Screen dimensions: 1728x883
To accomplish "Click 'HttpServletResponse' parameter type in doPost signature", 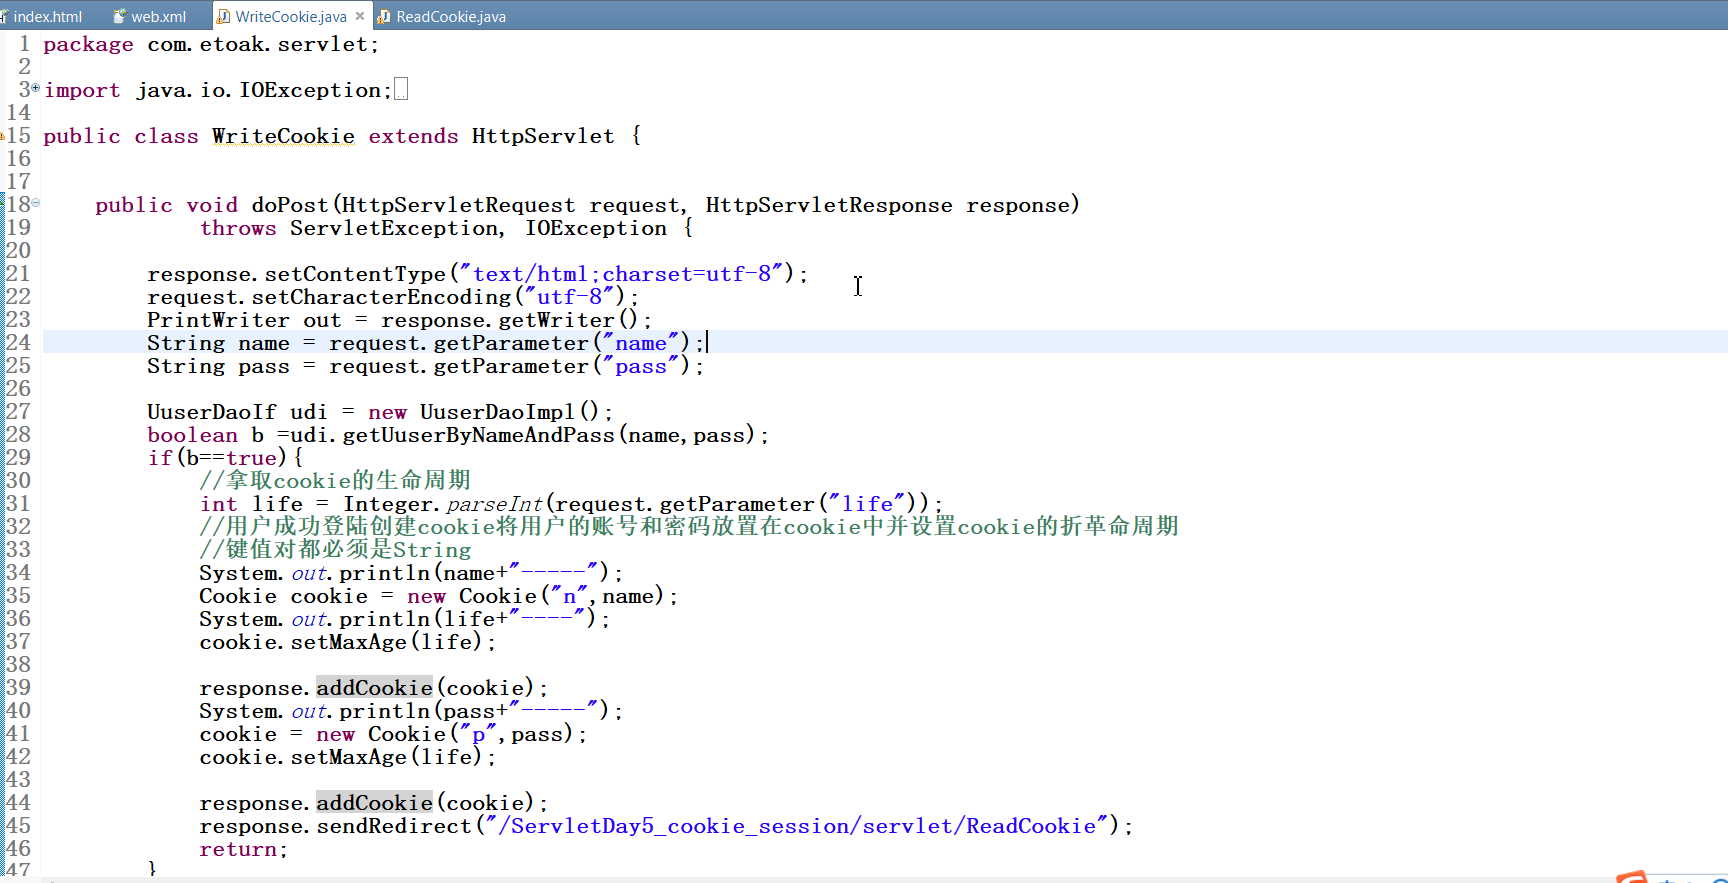I will pyautogui.click(x=829, y=205).
